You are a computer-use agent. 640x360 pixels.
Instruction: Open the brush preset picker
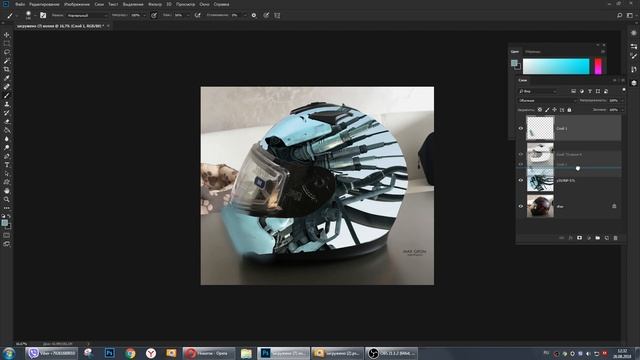pos(30,16)
